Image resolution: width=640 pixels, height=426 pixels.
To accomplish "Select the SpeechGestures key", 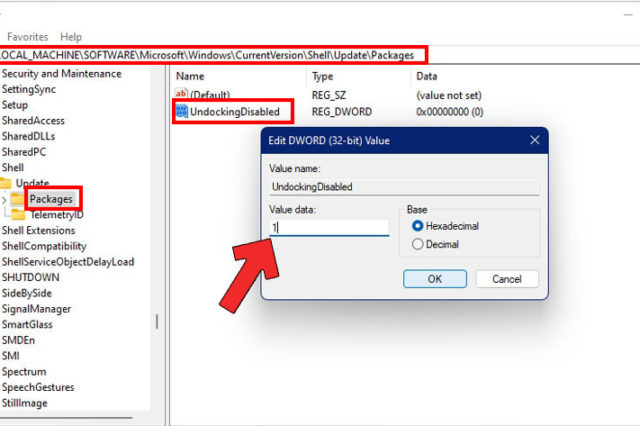I will click(38, 387).
